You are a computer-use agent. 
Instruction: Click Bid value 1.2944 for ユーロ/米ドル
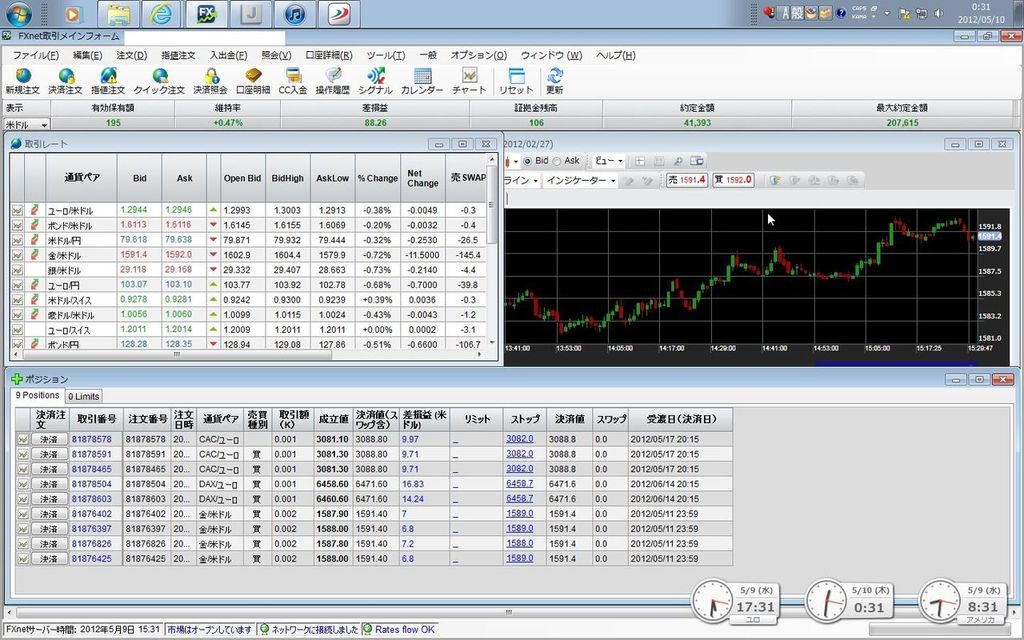tap(134, 210)
